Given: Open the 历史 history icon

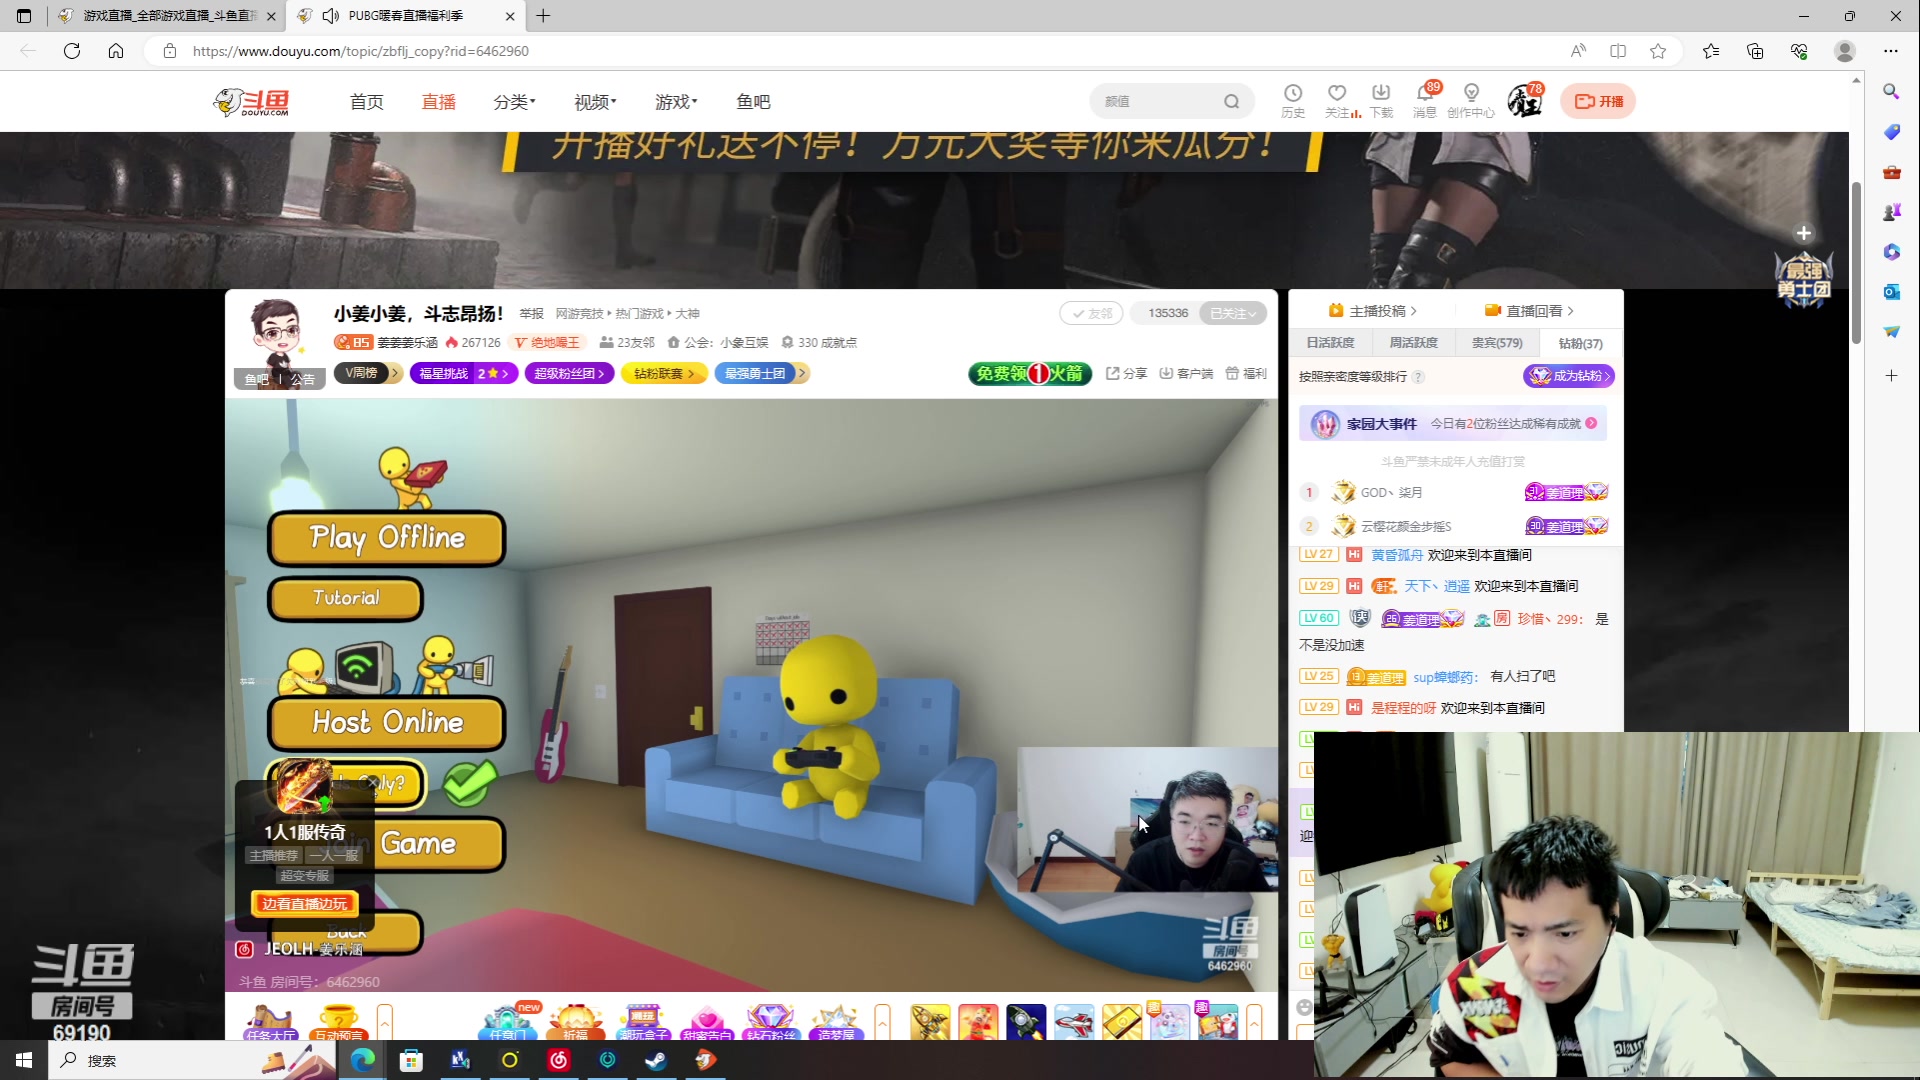Looking at the screenshot, I should (1293, 100).
